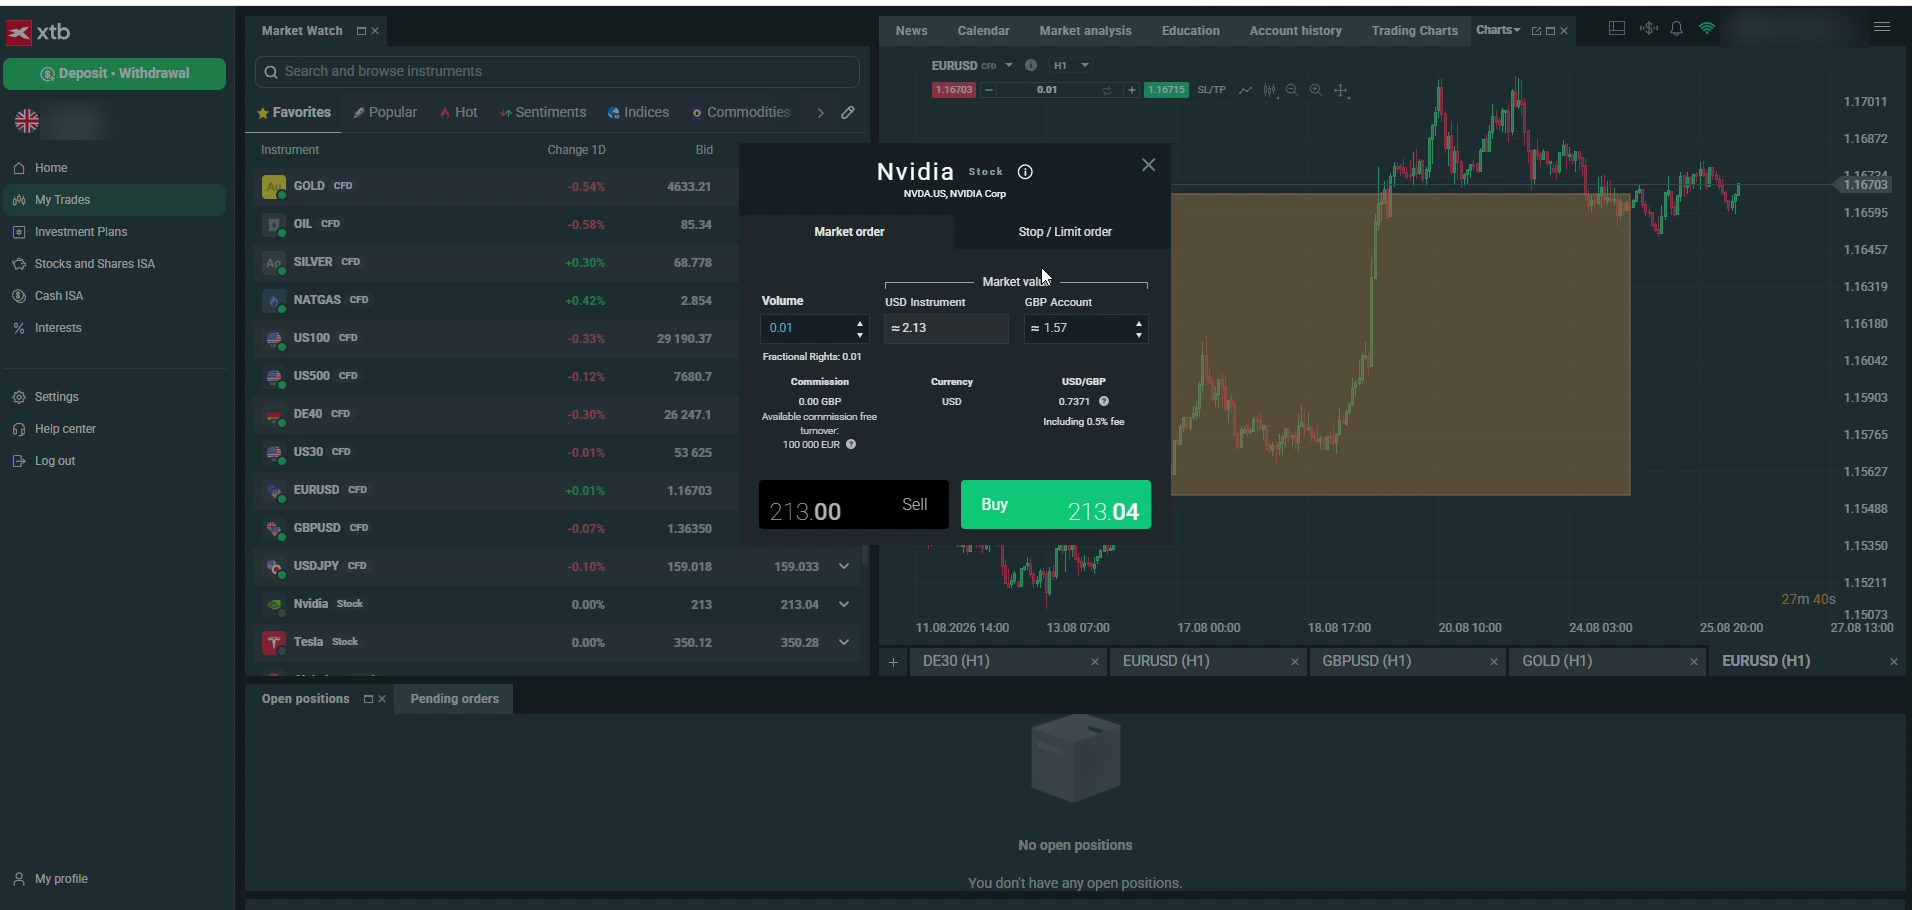This screenshot has height=910, width=1912.
Task: Open the H1 timeframe dropdown
Action: click(1070, 65)
